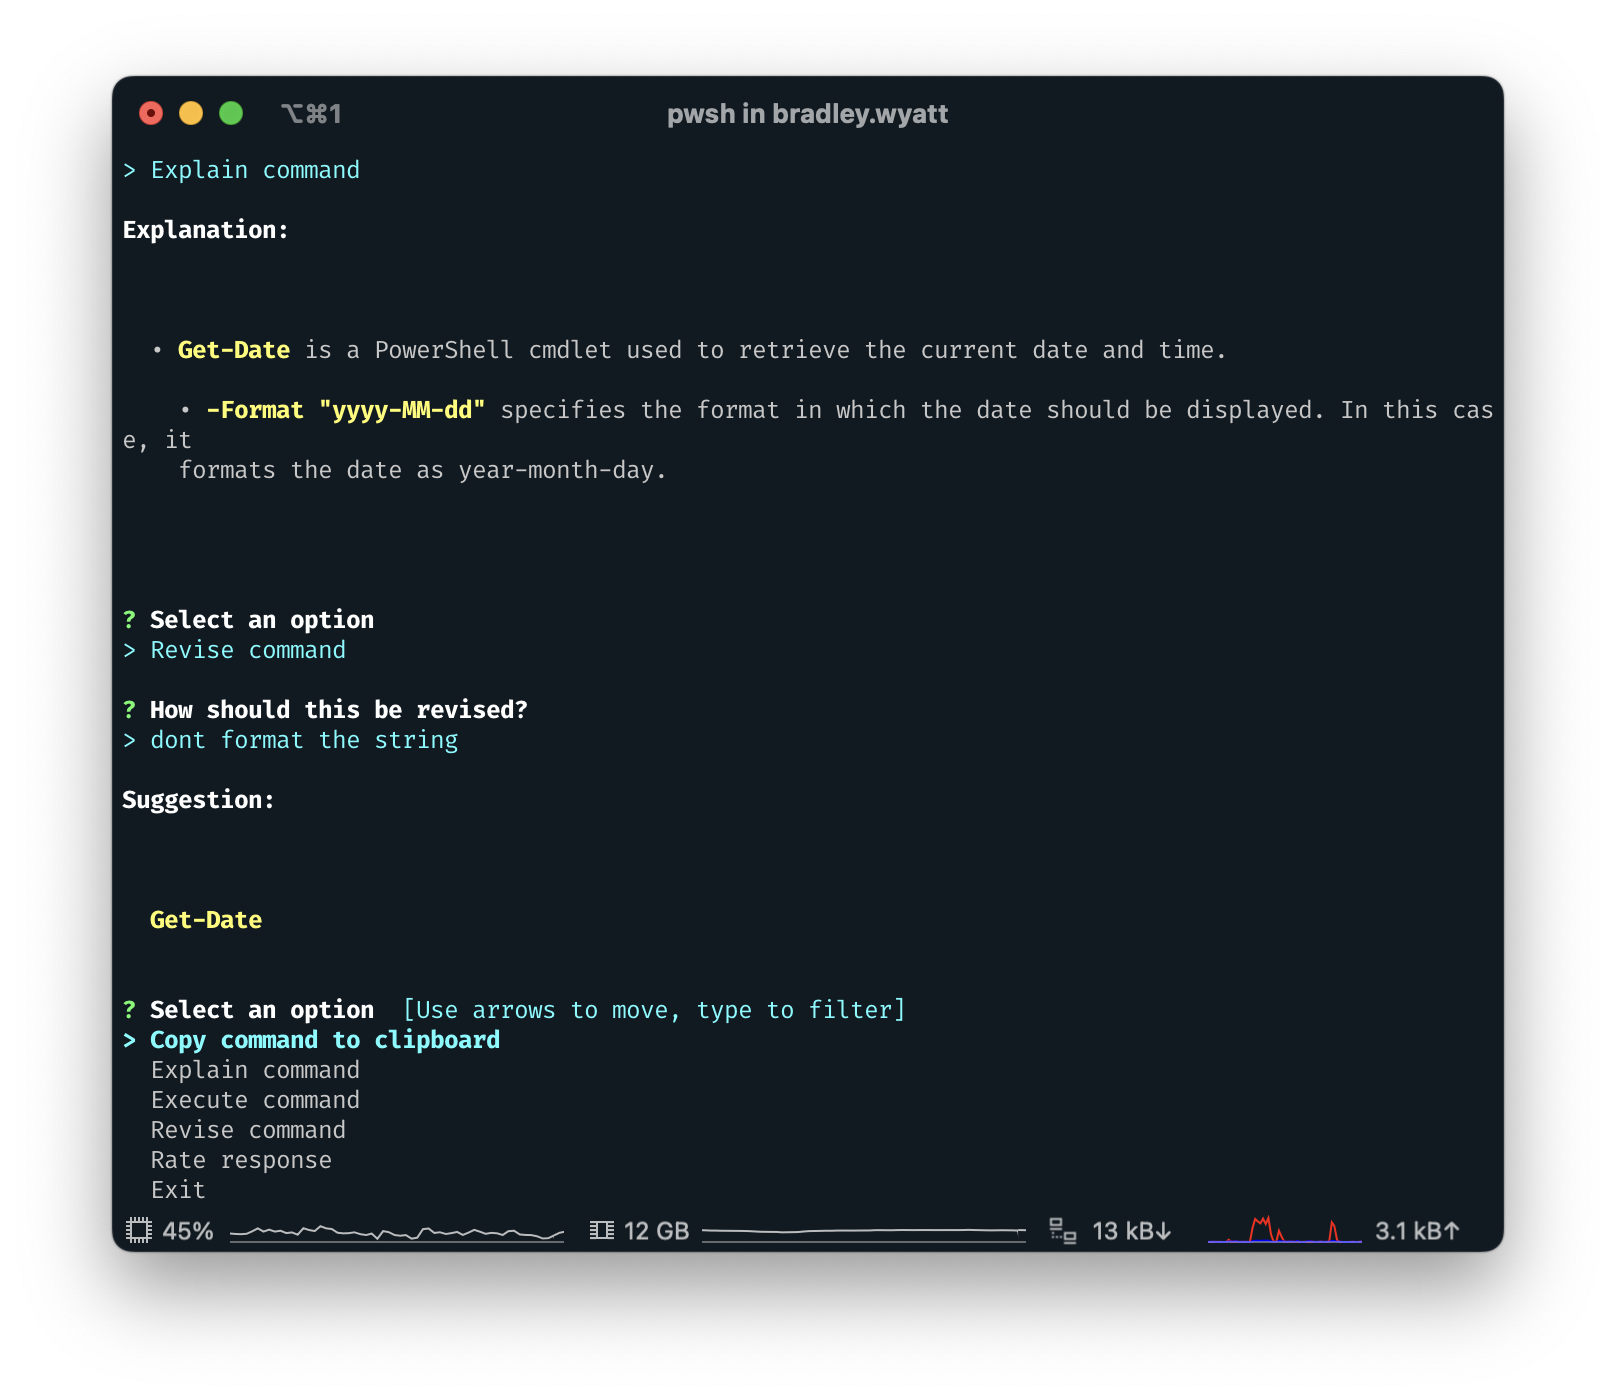Pick Revise command in bottom option list

click(x=248, y=1130)
